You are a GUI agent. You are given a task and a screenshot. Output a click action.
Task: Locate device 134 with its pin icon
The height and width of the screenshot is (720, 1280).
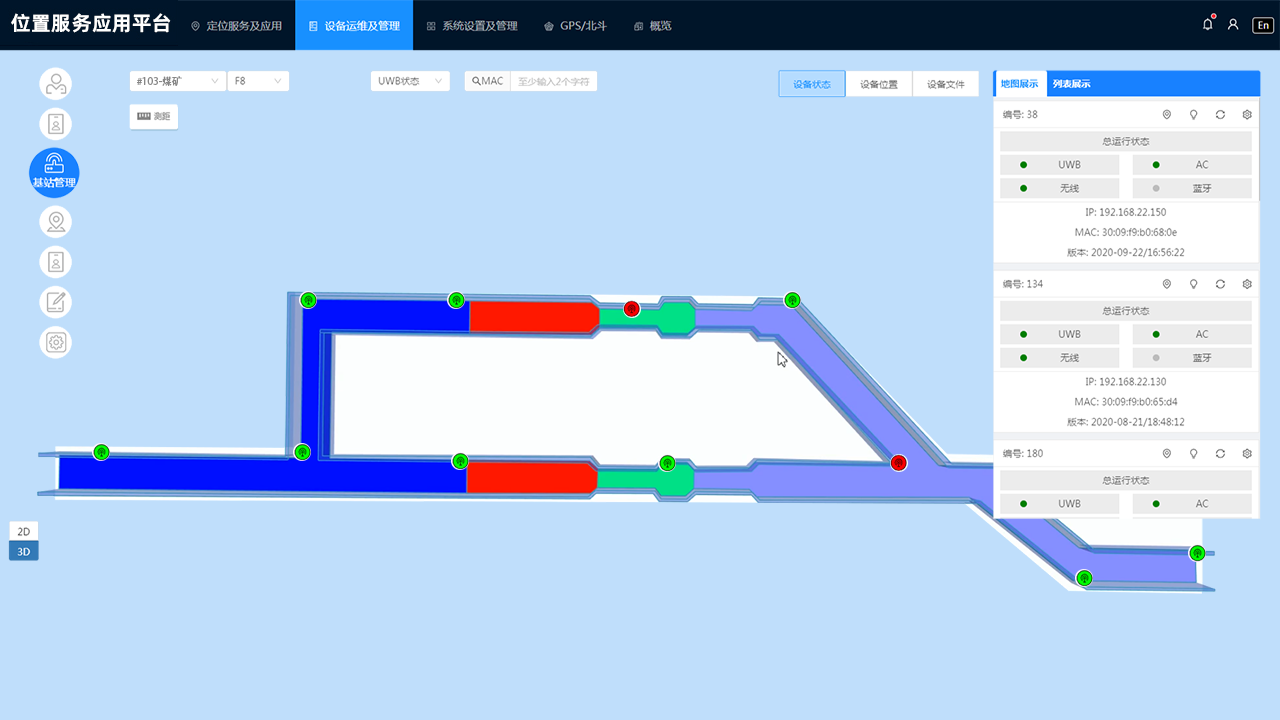pos(1166,284)
